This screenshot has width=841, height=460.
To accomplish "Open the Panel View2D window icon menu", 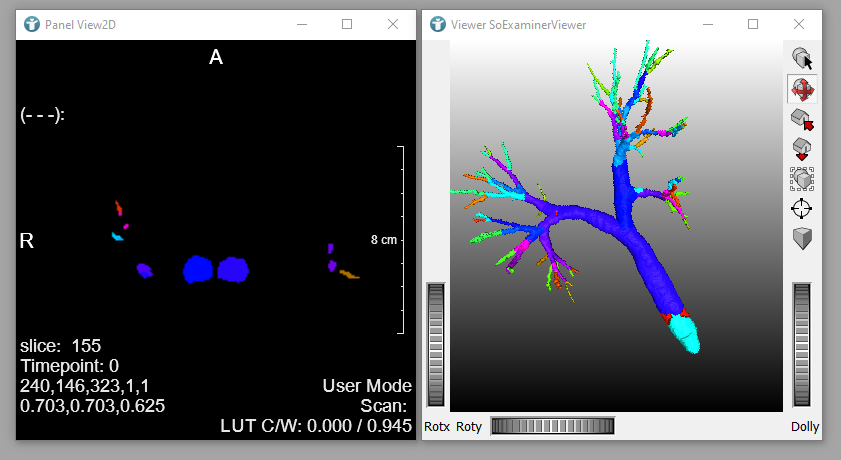I will point(31,24).
